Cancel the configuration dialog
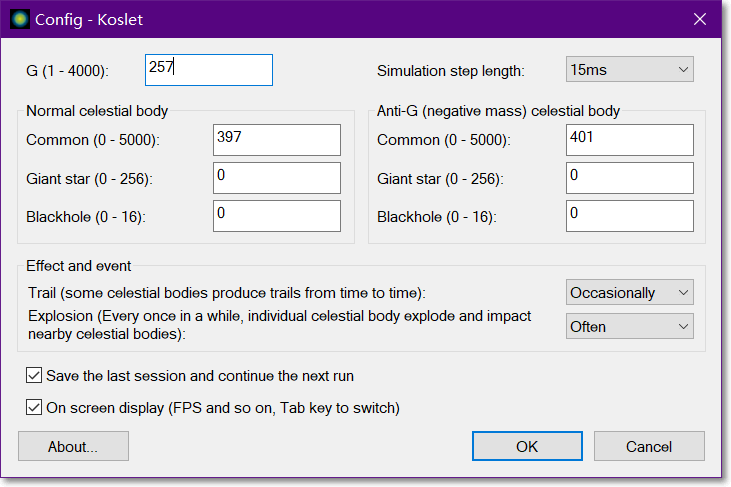731x487 pixels. (x=649, y=446)
